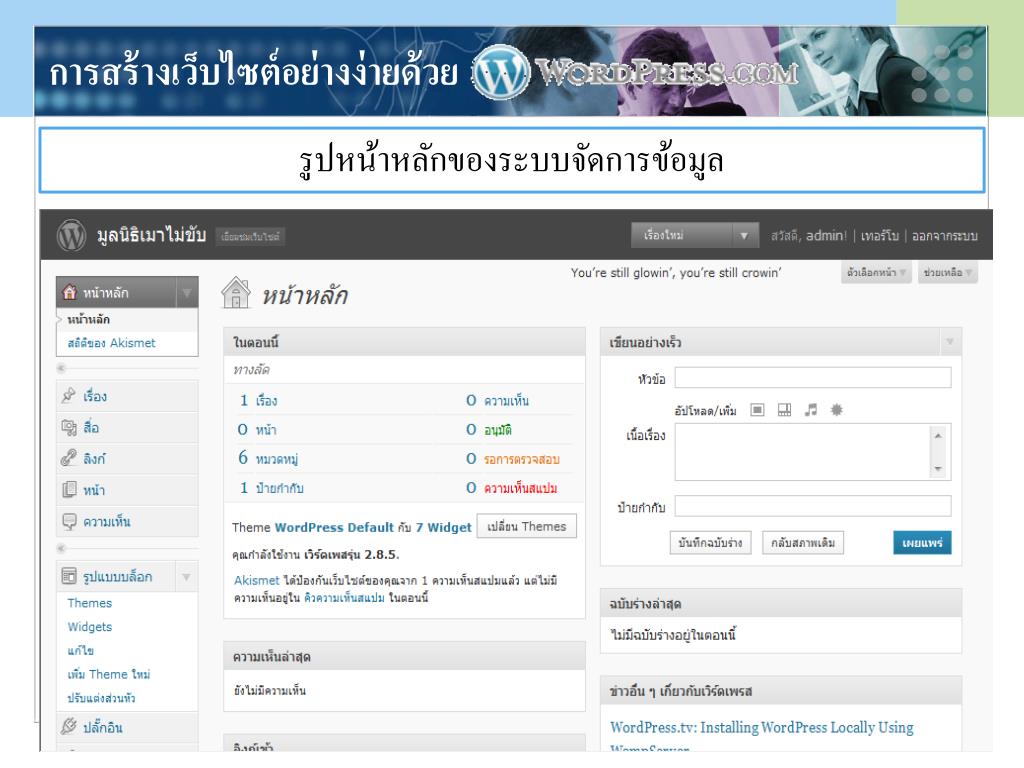
Task: Open สถิติของ Akismet submenu link
Action: coord(112,343)
